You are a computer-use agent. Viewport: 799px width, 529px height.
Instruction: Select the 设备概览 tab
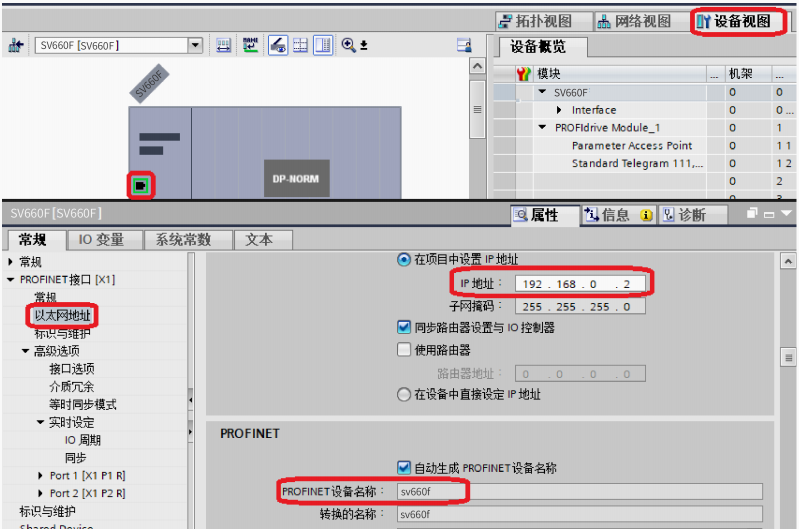pyautogui.click(x=542, y=47)
